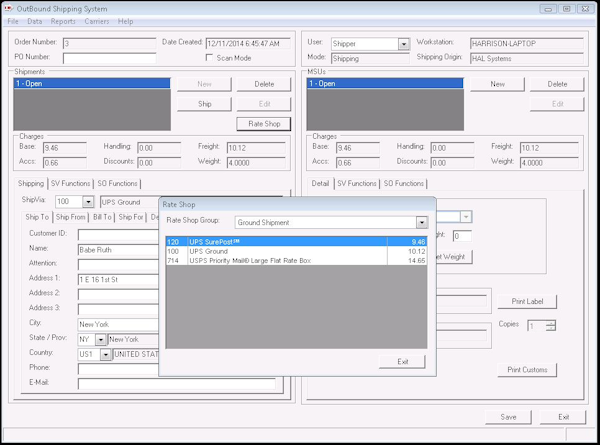Click the Date Created field

point(248,43)
